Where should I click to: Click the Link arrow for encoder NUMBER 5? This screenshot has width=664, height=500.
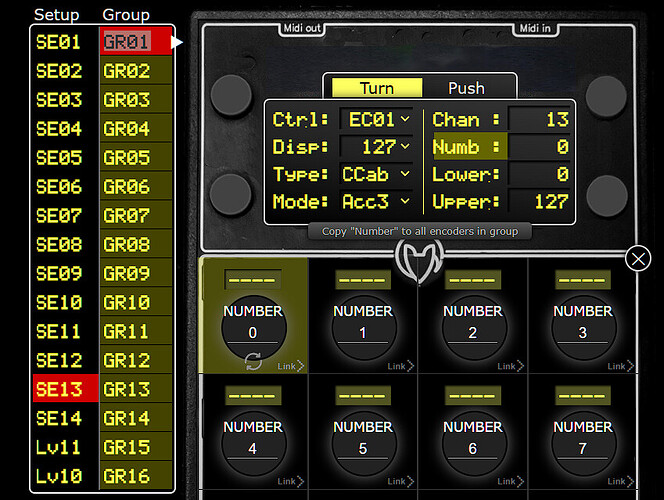click(x=401, y=481)
